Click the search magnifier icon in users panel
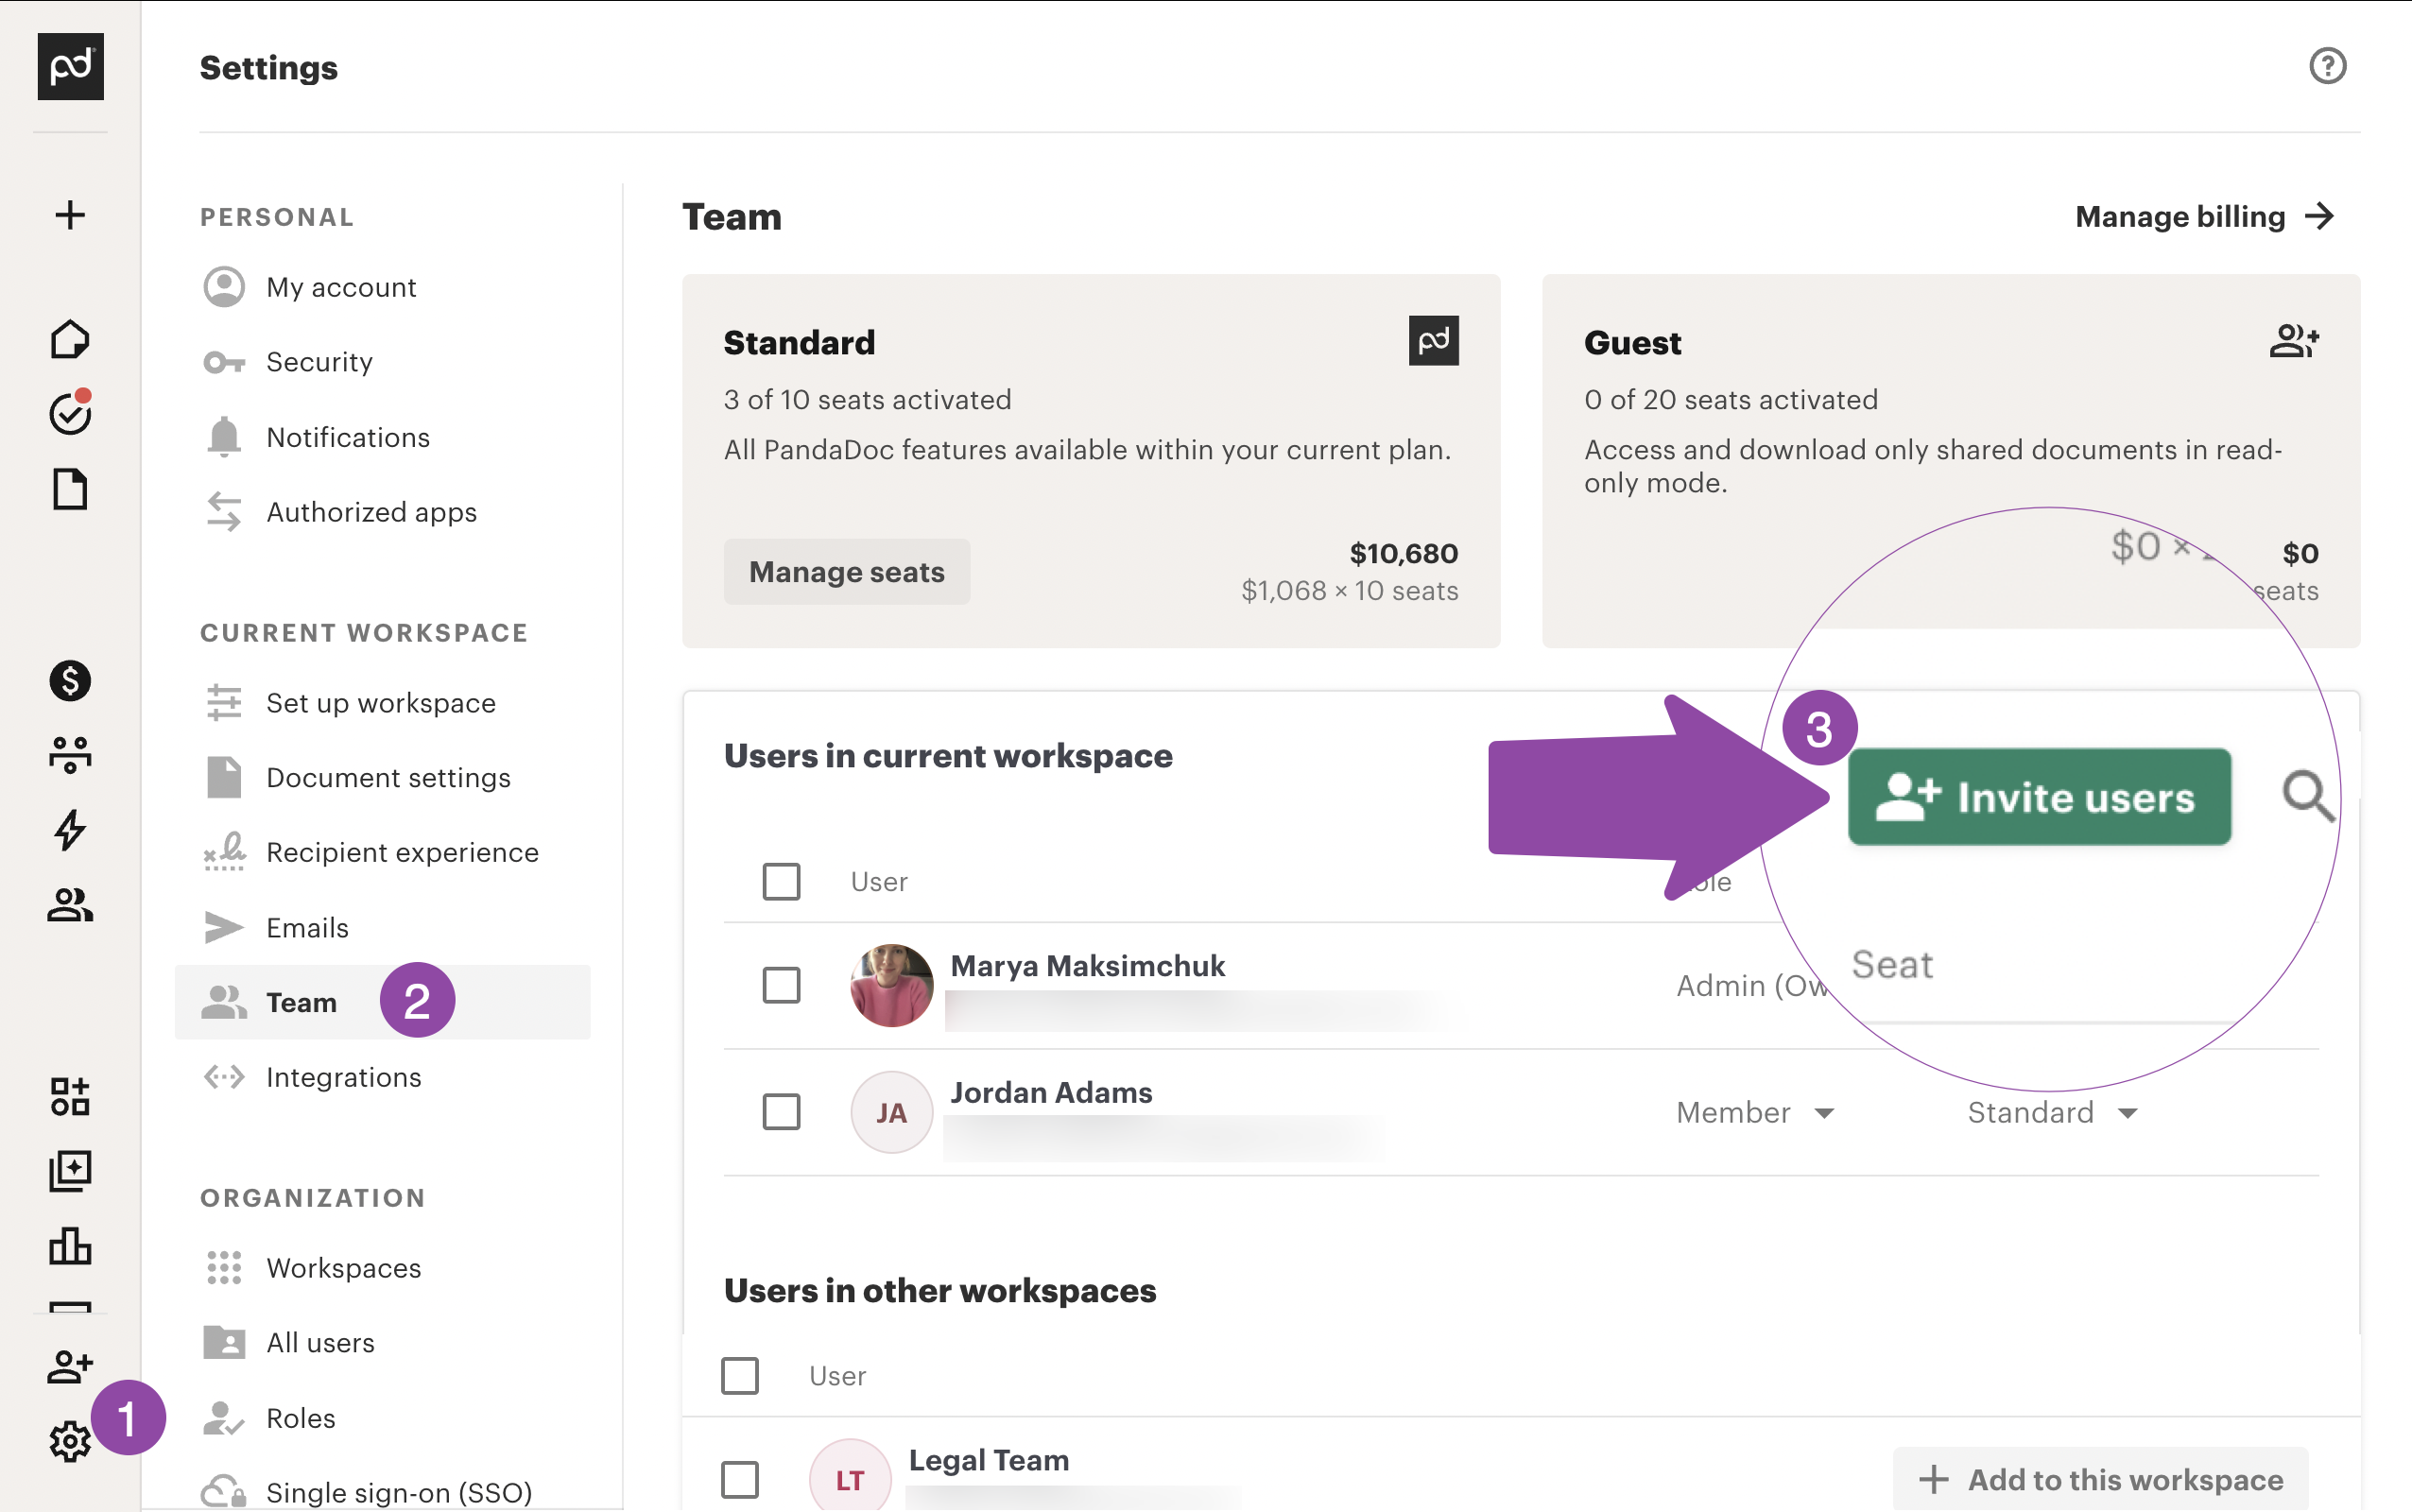Screen dimensions: 2412x1512 (2308, 796)
